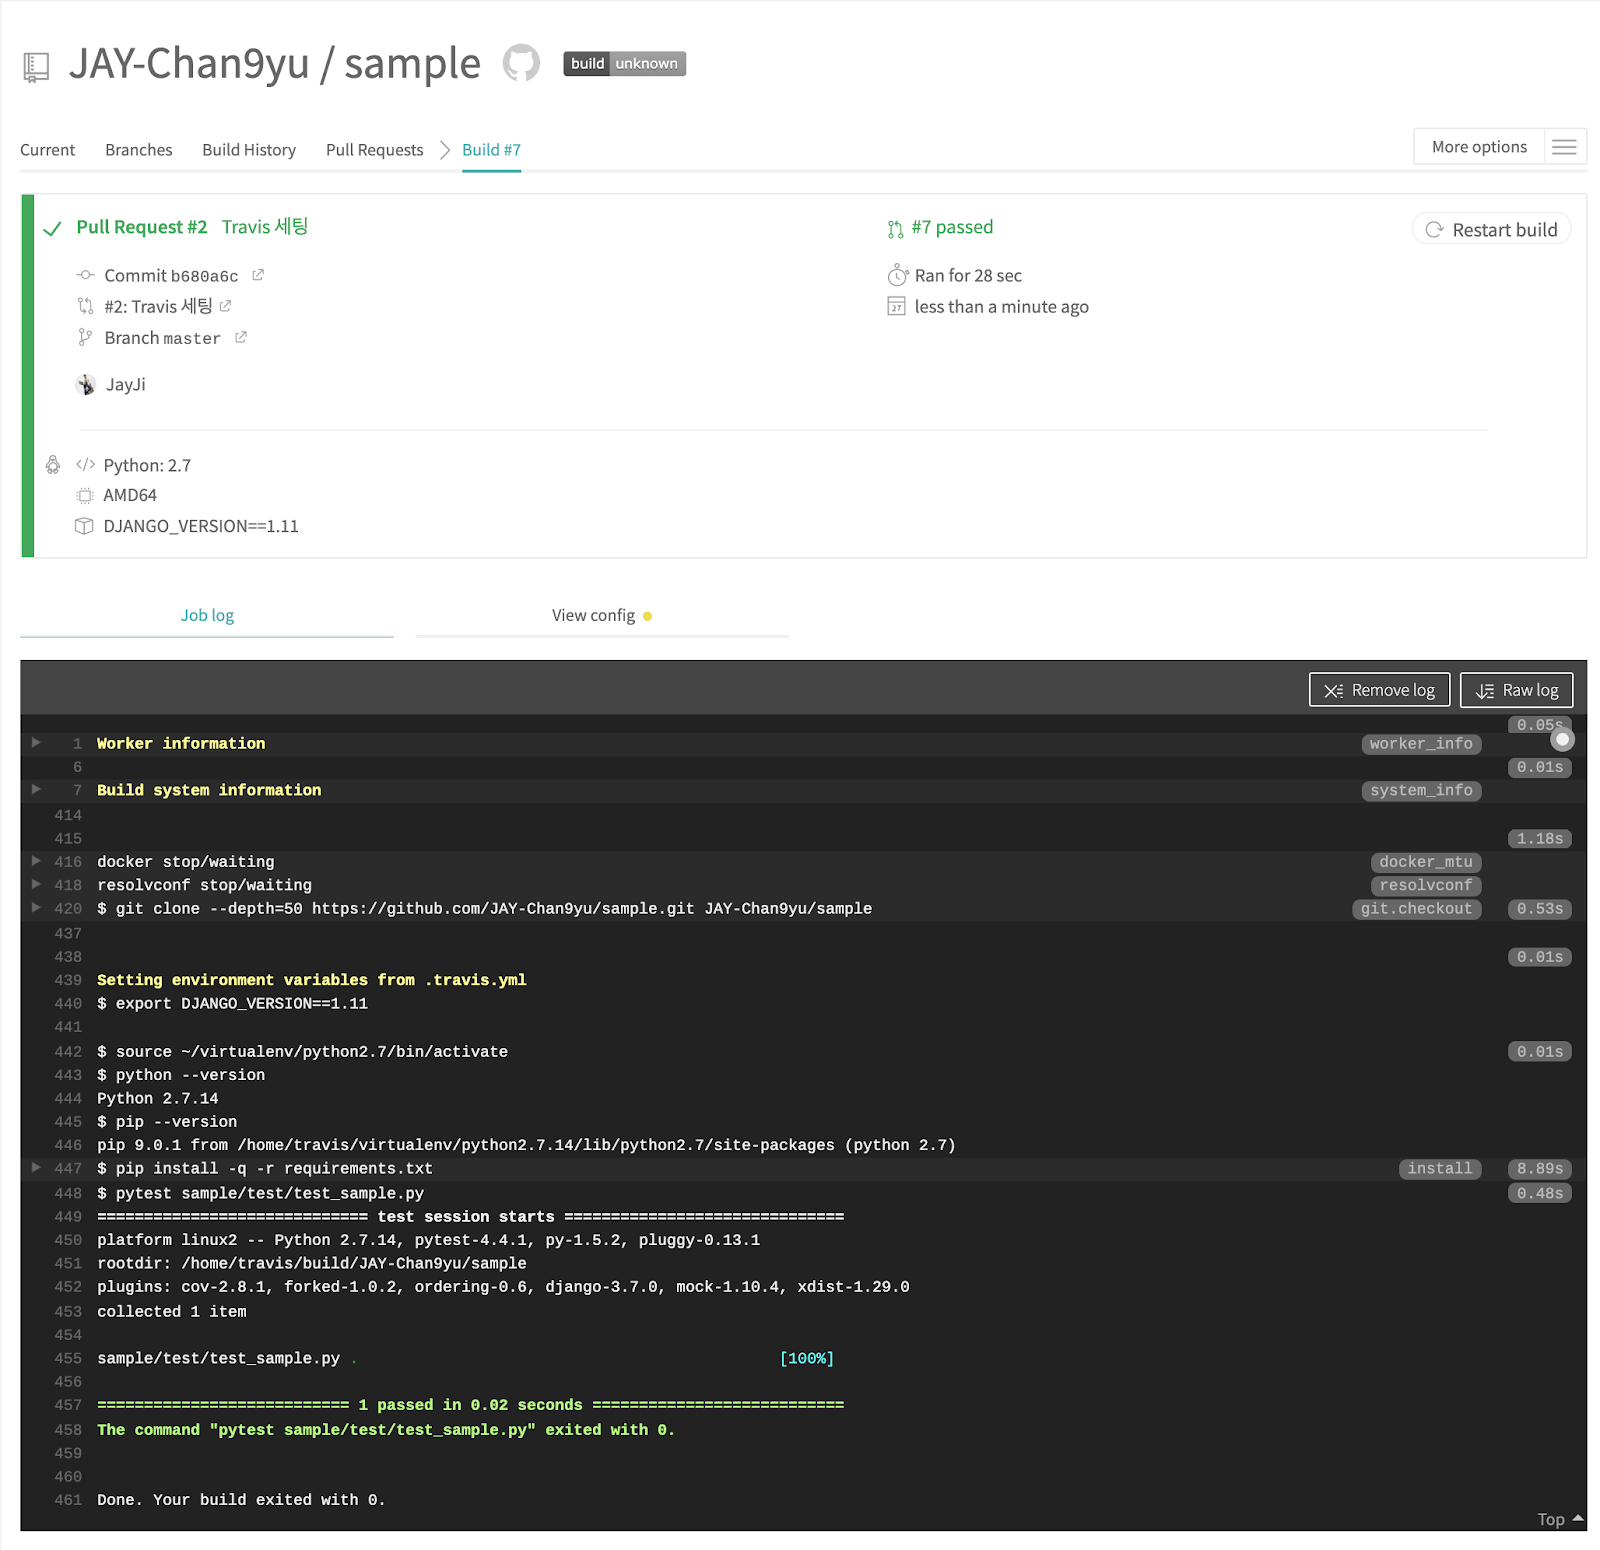
Task: Click the git.checkout tag label
Action: 1416,909
